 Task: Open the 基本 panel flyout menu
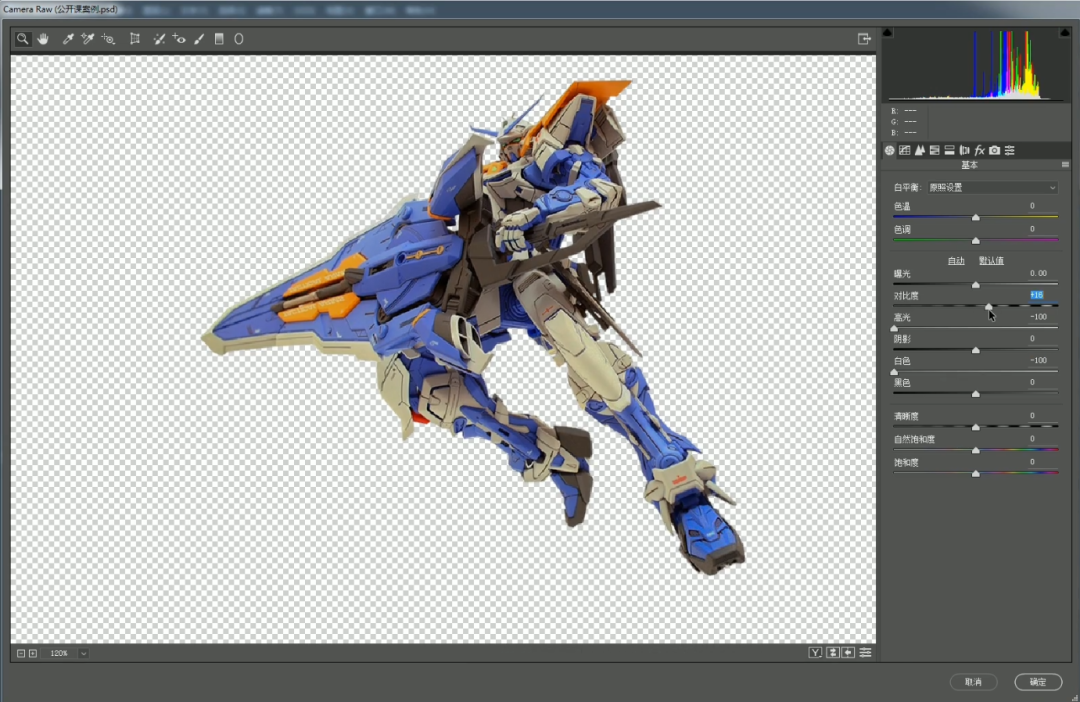(x=1066, y=165)
